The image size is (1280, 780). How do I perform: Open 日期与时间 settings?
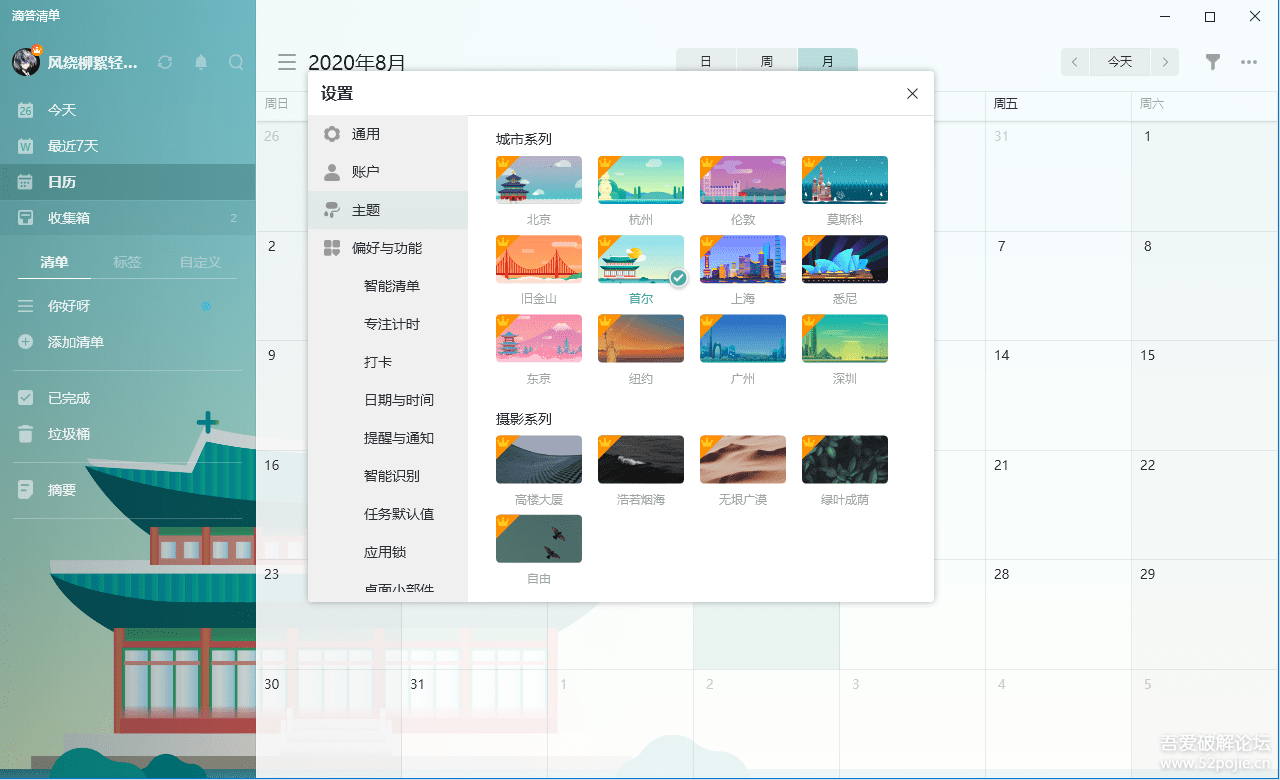pyautogui.click(x=388, y=400)
